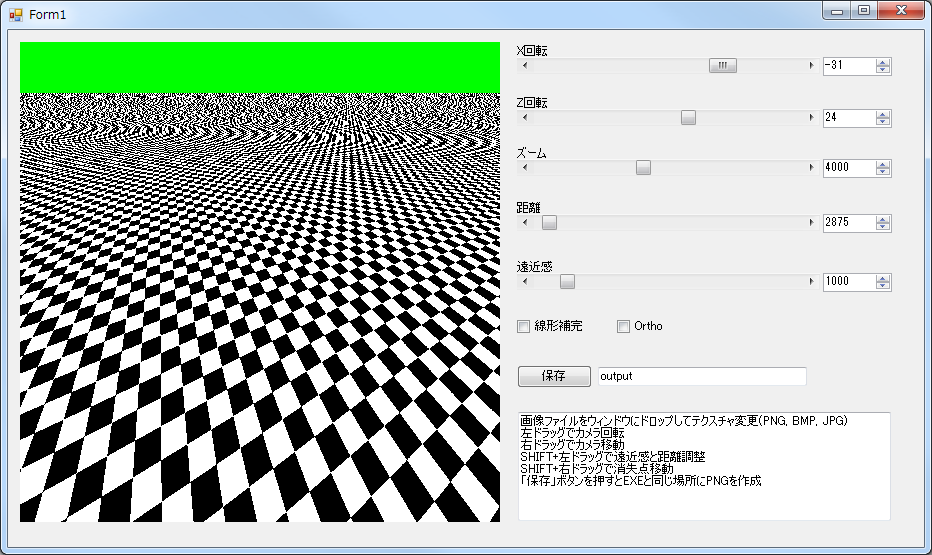Click the 遠近感 label
Screen dimensions: 932x555
[x=534, y=267]
